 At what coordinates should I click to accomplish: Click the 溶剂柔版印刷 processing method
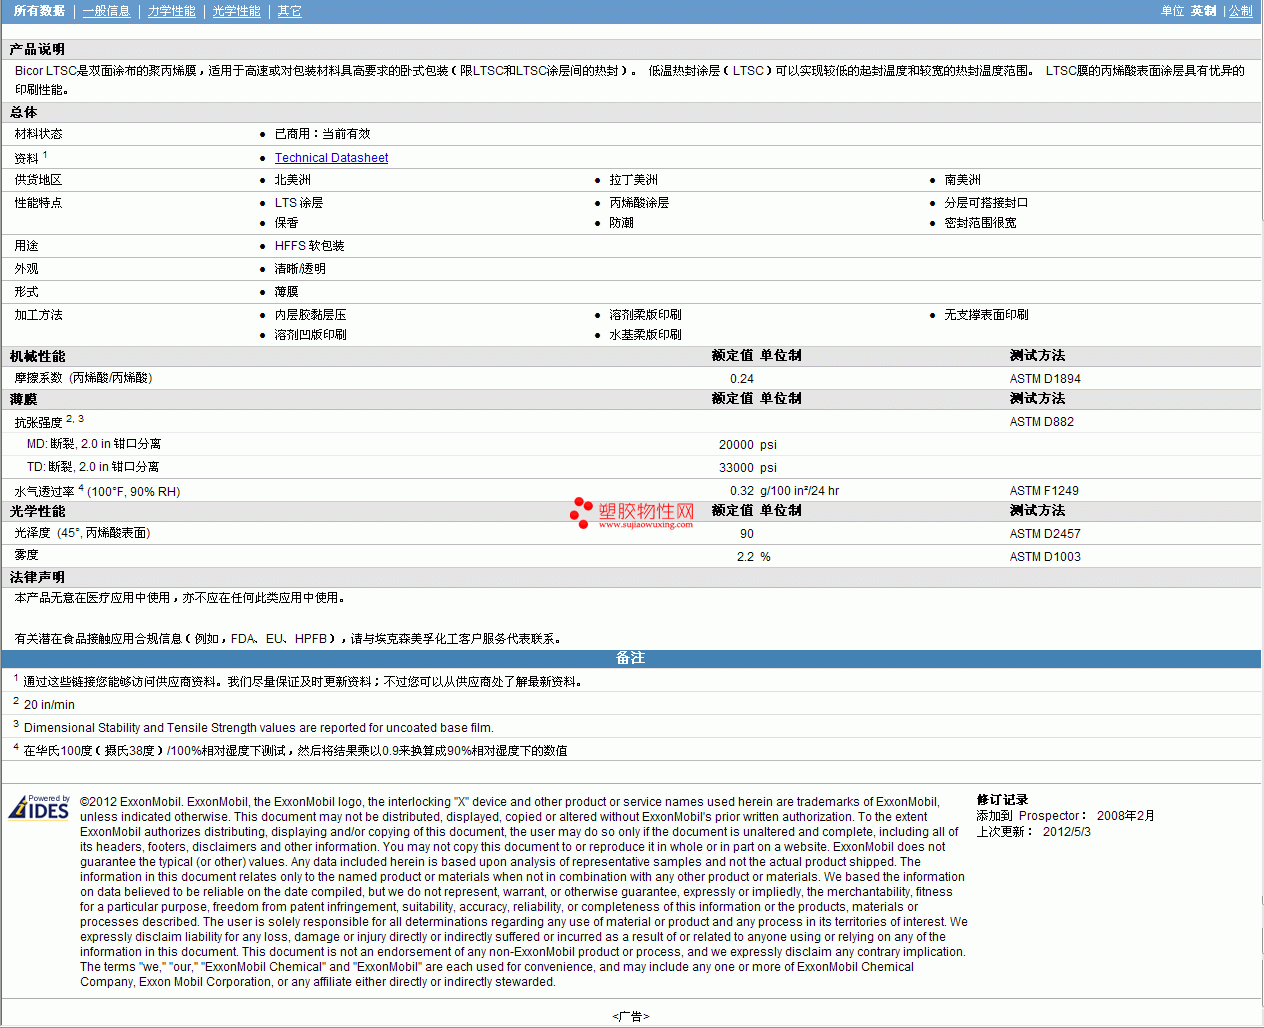tap(645, 315)
